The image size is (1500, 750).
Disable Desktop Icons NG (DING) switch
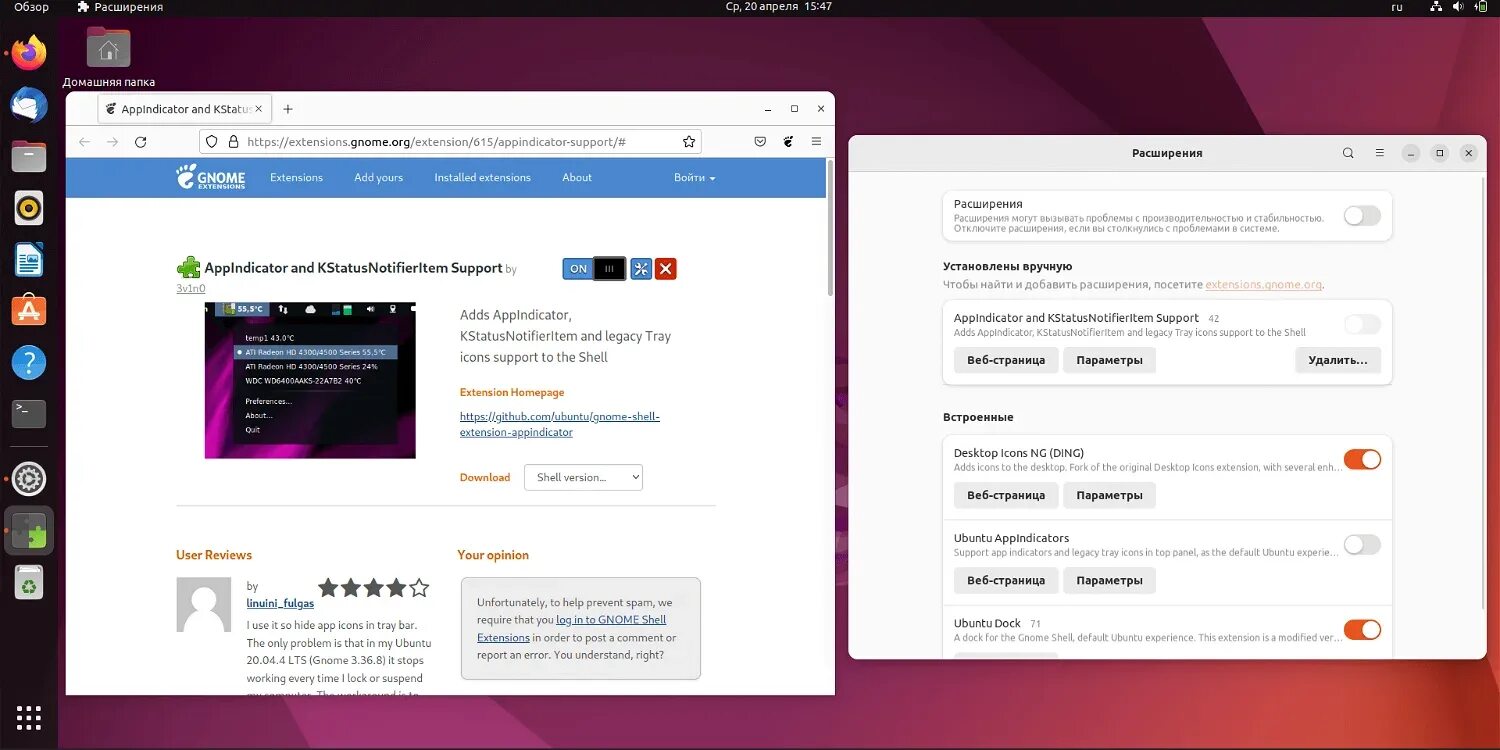(1362, 459)
